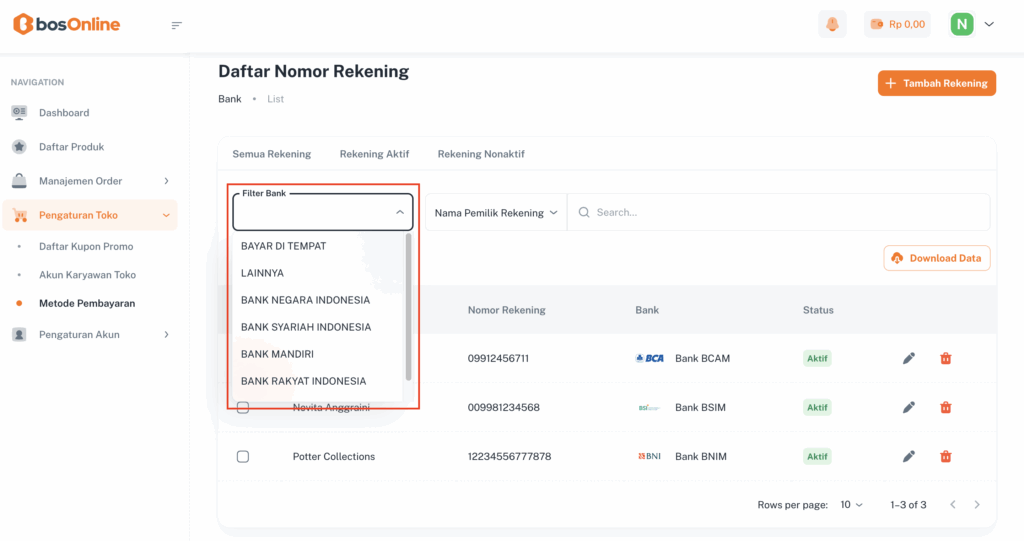Switch to Rekening Nonaktif tab
1024x541 pixels.
coord(481,154)
